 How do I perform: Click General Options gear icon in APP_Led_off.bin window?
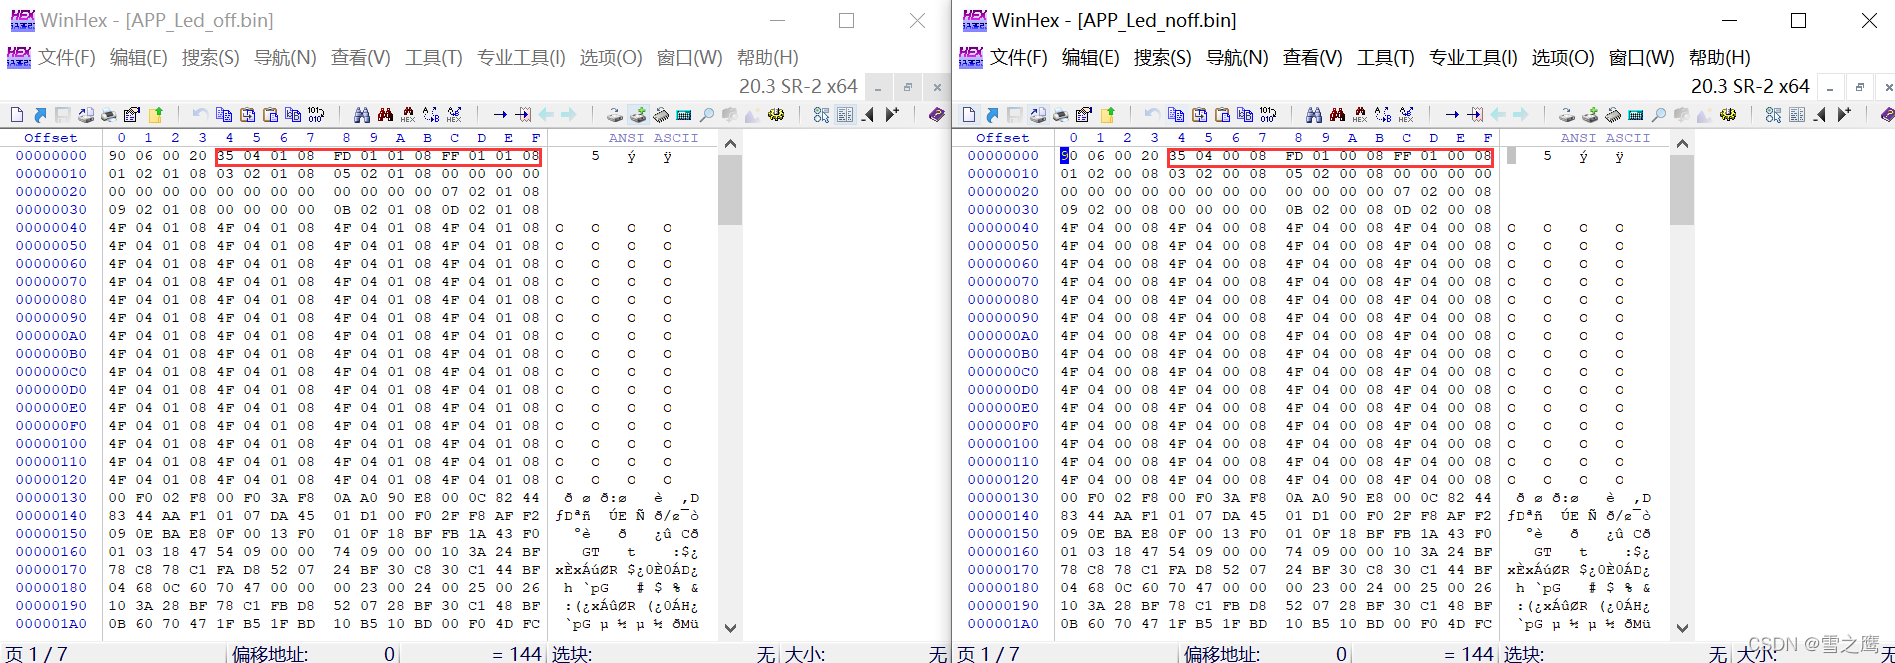tap(775, 115)
